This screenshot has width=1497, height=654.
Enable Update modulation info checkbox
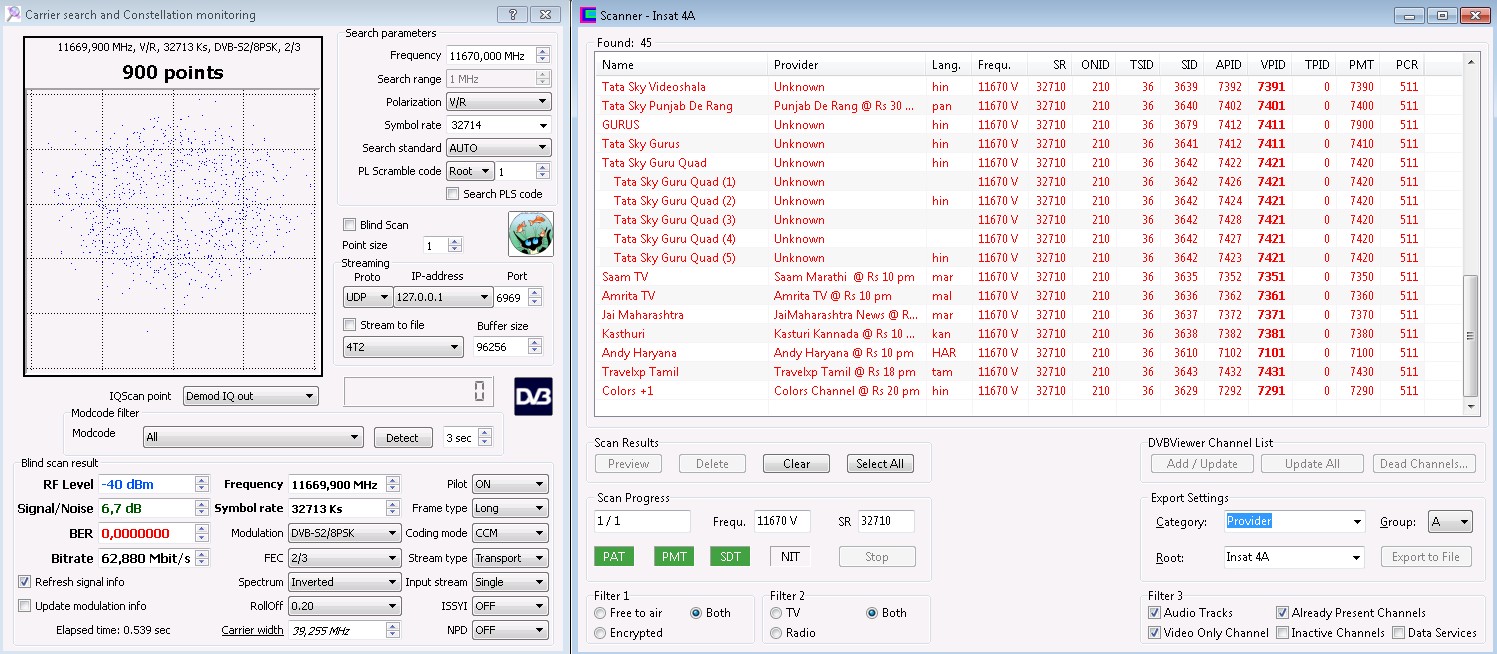point(25,606)
